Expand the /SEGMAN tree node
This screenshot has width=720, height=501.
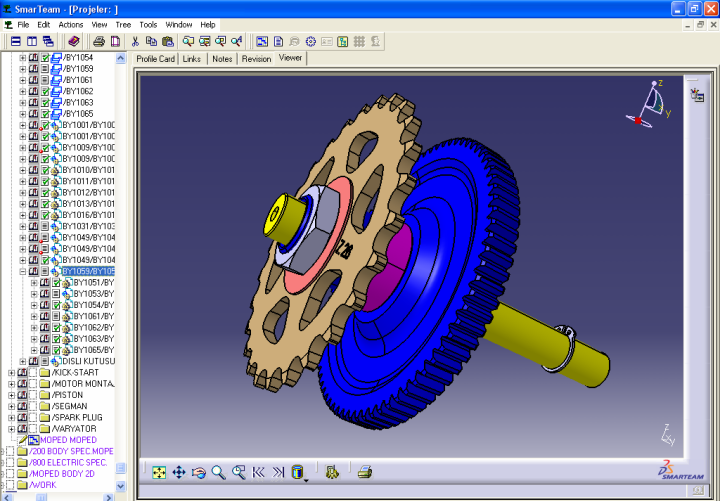[x=11, y=406]
